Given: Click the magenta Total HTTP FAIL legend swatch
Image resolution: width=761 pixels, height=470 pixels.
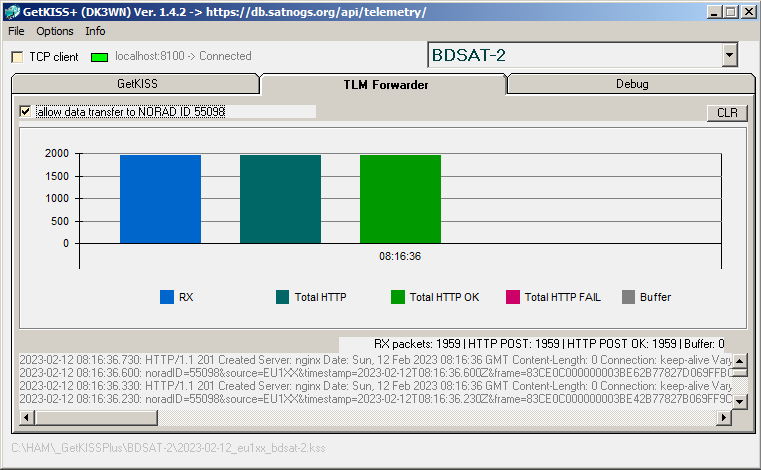Looking at the screenshot, I should [513, 297].
